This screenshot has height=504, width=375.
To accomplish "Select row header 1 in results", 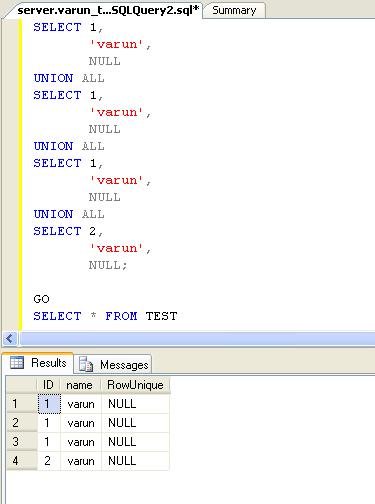I will tap(21, 404).
